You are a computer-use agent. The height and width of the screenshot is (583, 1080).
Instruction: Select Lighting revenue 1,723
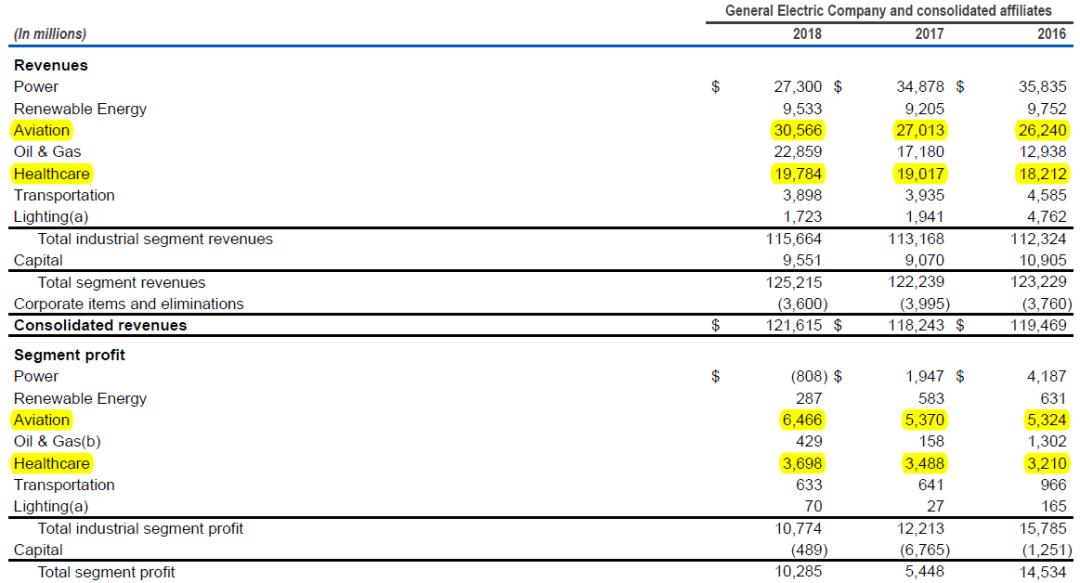click(x=802, y=216)
